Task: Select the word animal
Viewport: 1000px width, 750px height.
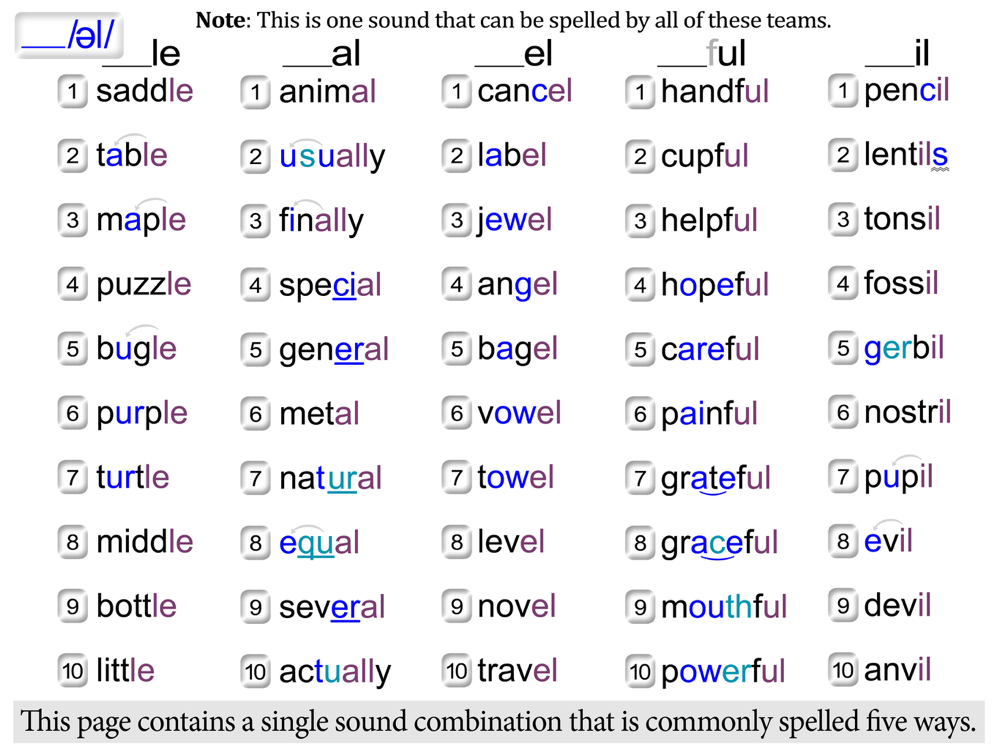Action: tap(327, 91)
